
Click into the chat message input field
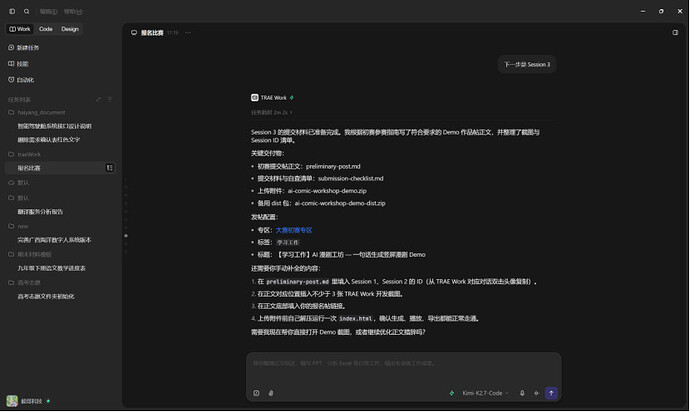tap(404, 369)
